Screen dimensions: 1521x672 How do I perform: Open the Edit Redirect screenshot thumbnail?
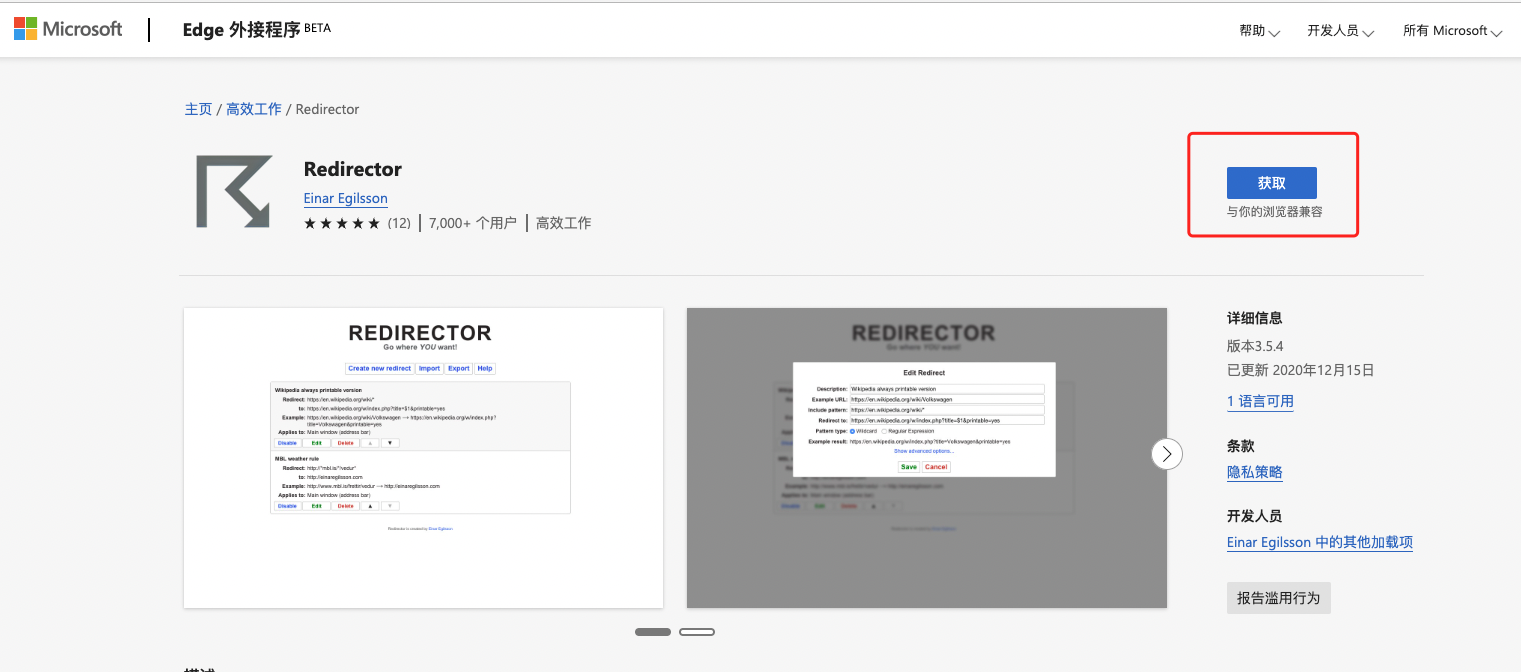click(x=926, y=457)
